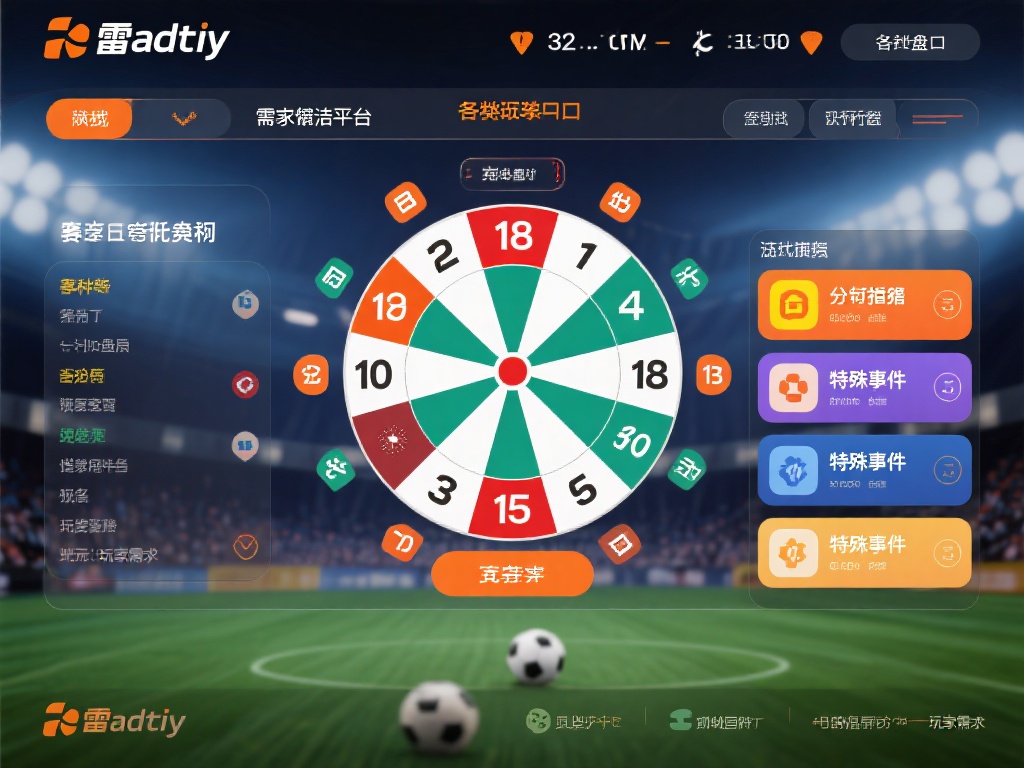1024x768 pixels.
Task: Click the orange logo icon at top left
Action: [66, 39]
